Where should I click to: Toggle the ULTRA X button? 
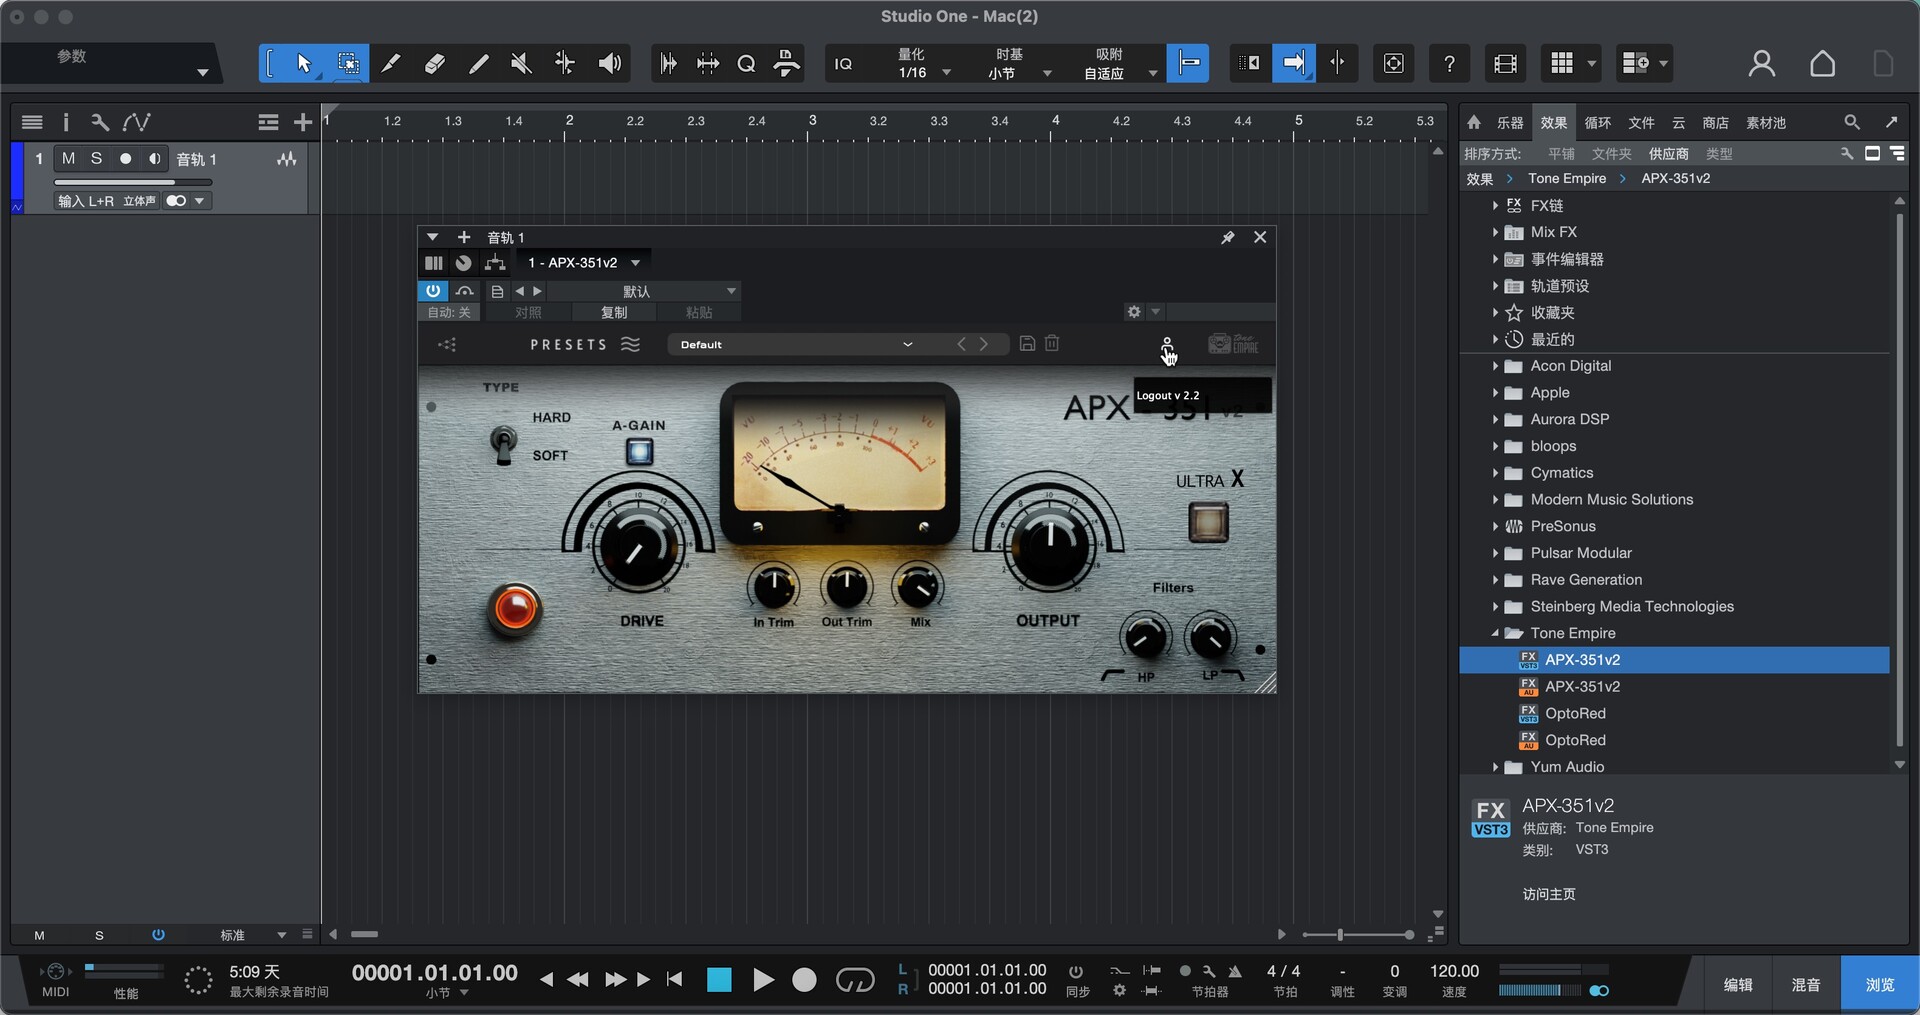pyautogui.click(x=1208, y=522)
